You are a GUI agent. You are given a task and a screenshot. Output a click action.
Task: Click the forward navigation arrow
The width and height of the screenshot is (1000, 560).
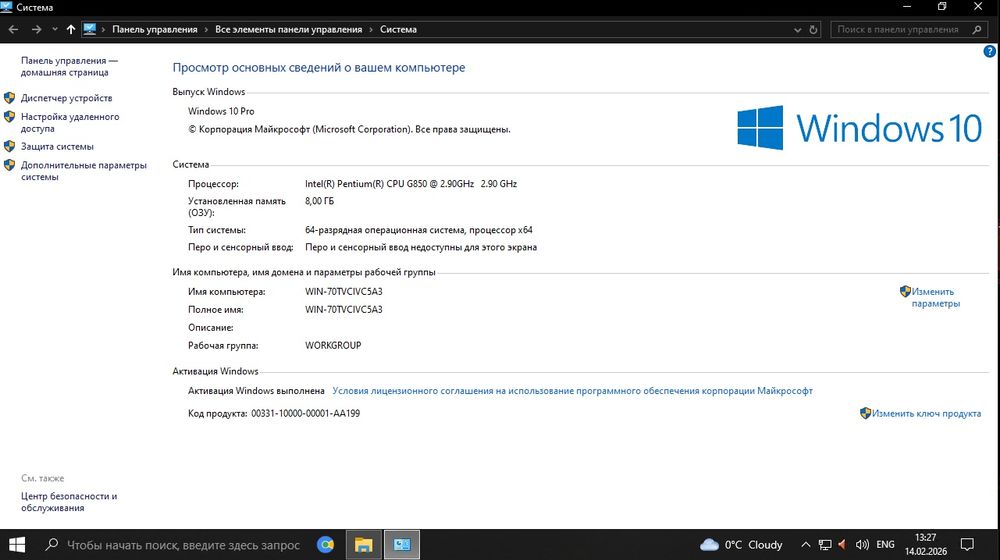tap(36, 29)
